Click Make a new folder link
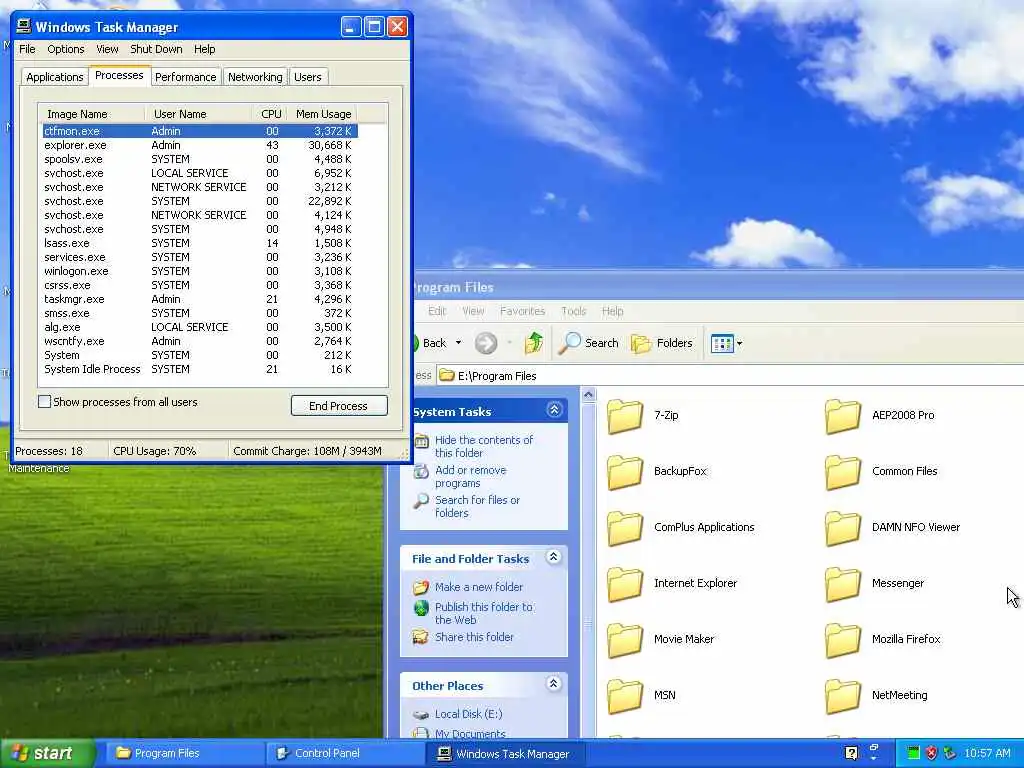The width and height of the screenshot is (1024, 768). (x=479, y=587)
